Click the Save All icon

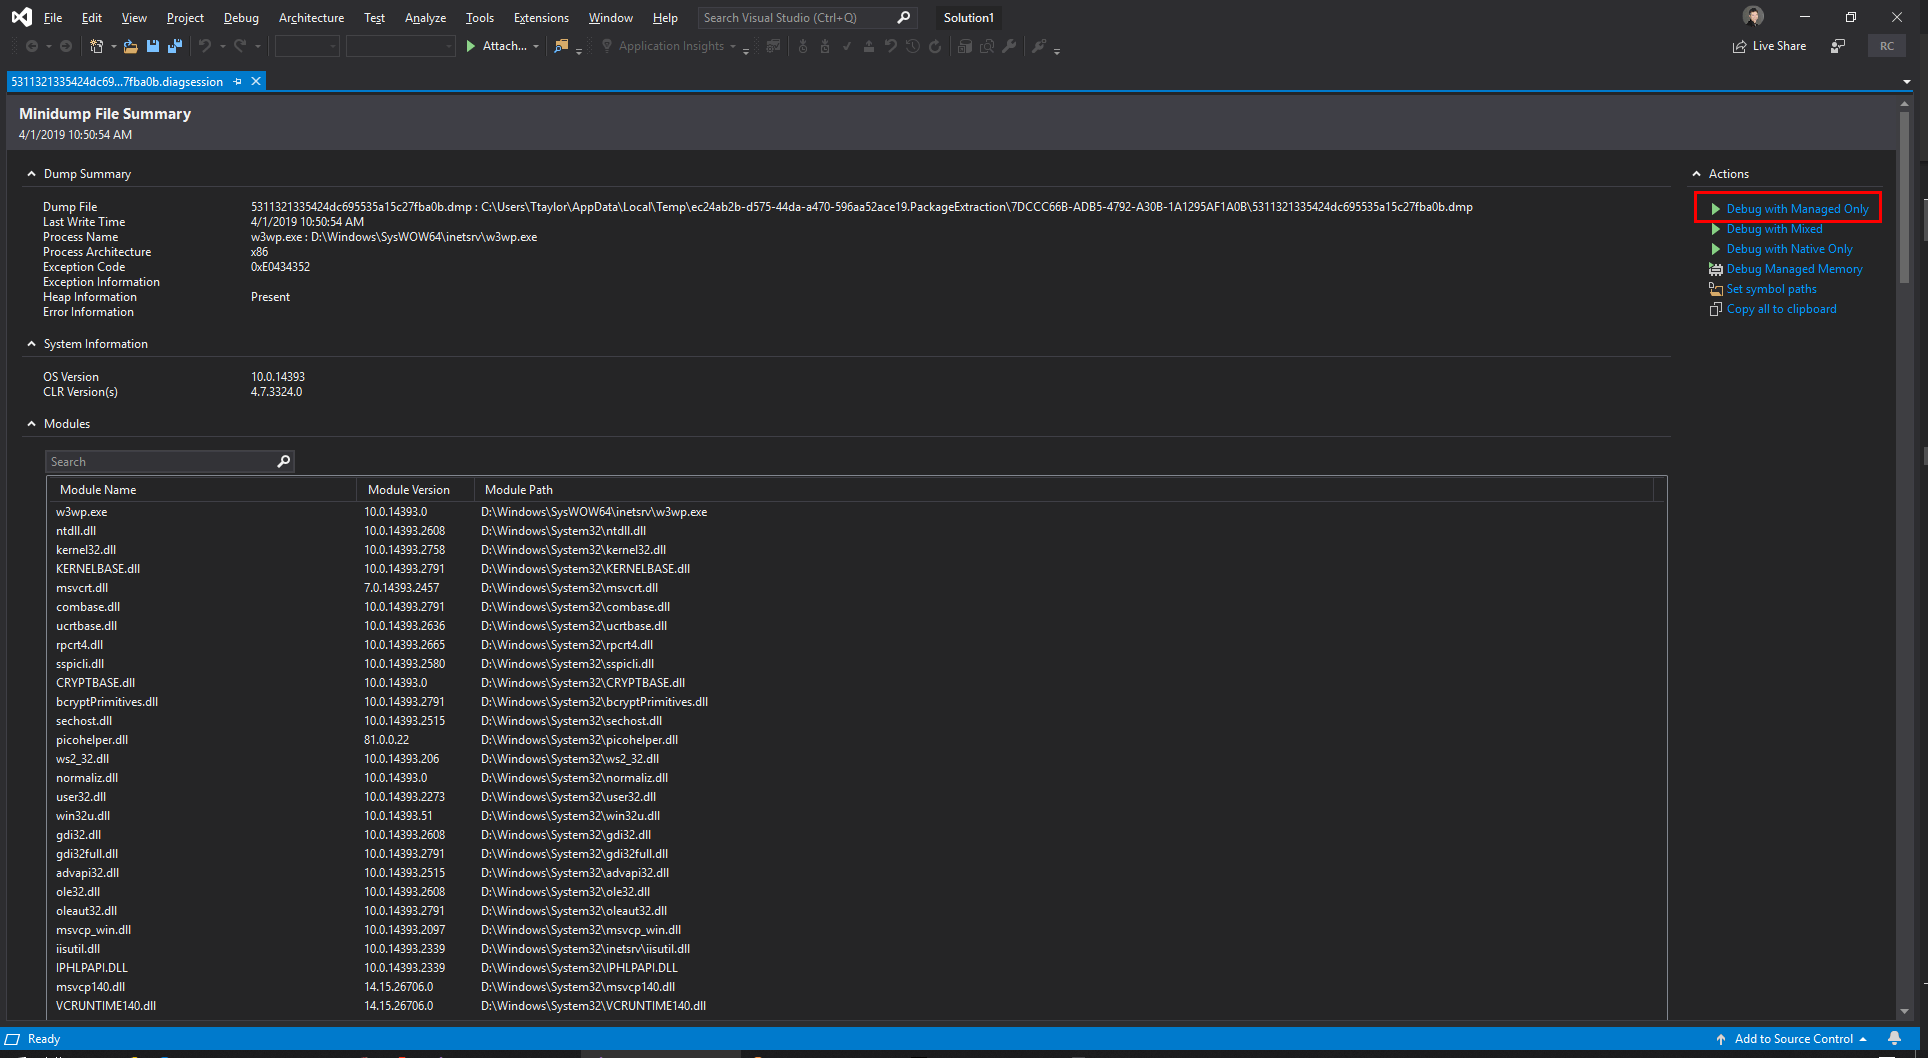click(x=175, y=46)
